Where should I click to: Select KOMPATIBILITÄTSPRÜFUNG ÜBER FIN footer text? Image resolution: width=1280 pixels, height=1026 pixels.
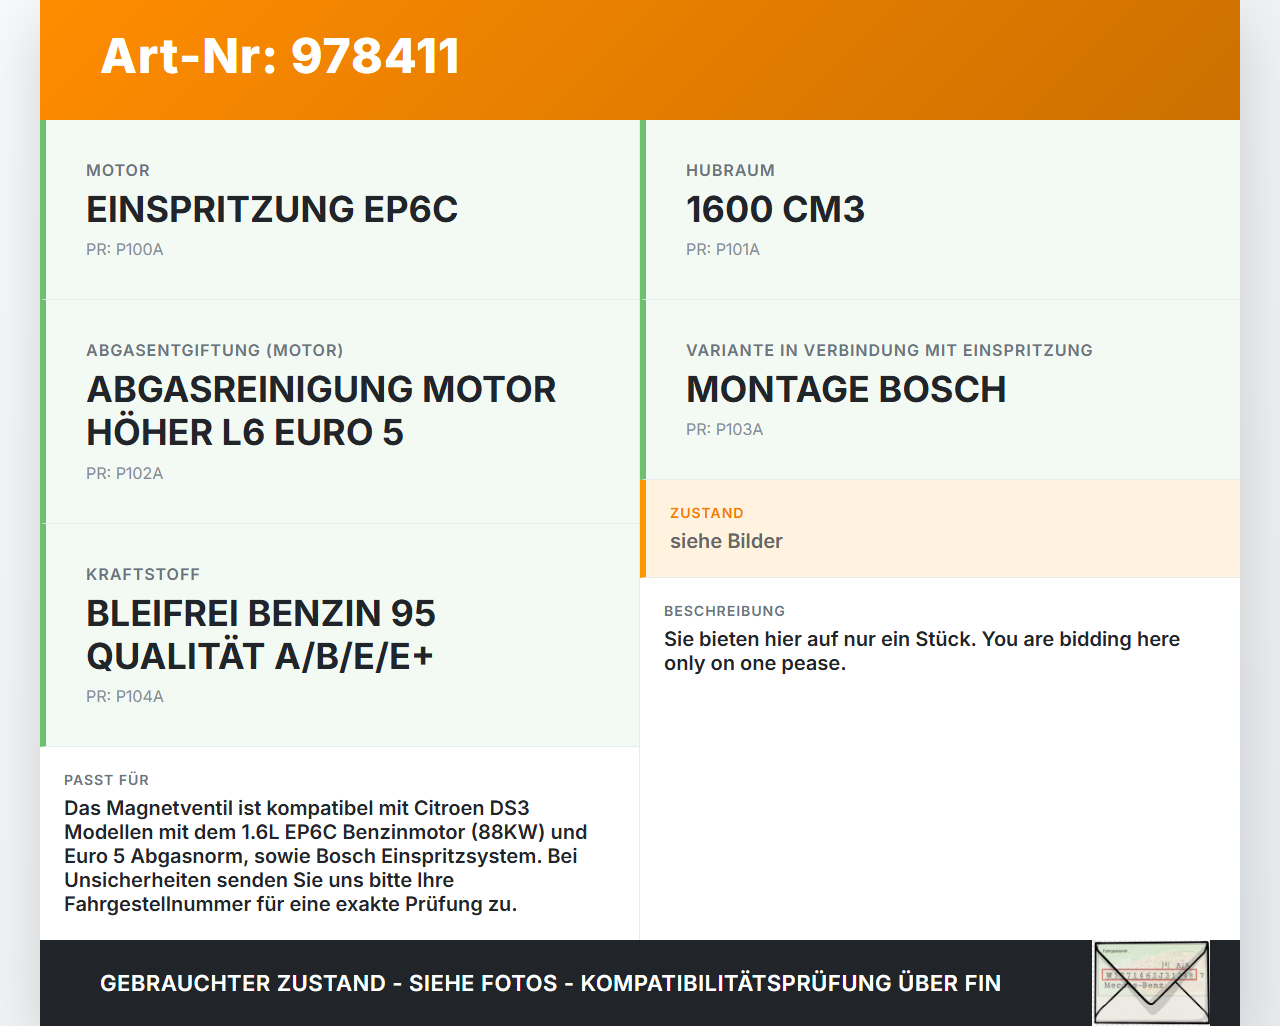click(x=792, y=983)
